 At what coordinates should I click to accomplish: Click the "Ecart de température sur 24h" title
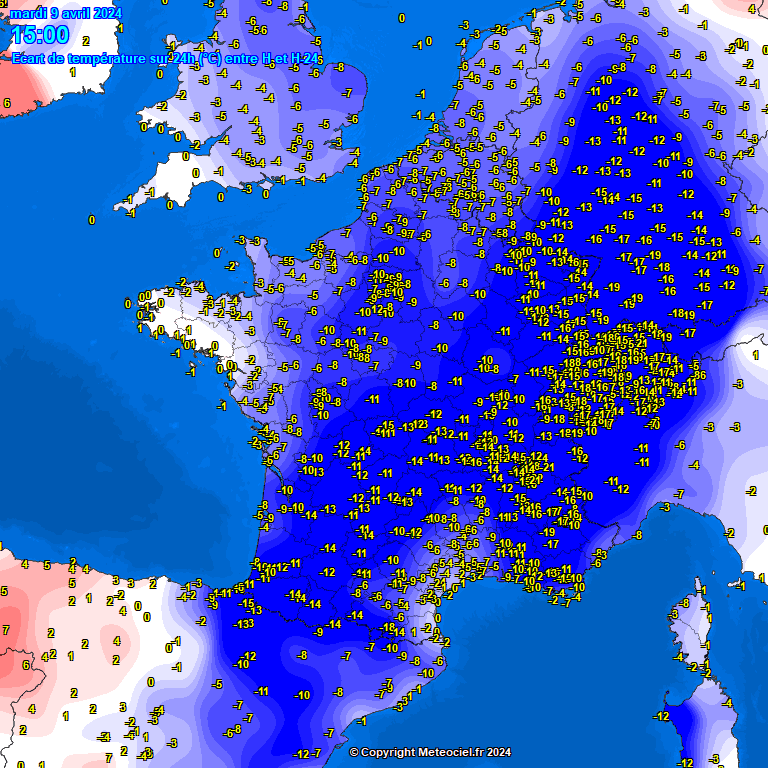(166, 59)
